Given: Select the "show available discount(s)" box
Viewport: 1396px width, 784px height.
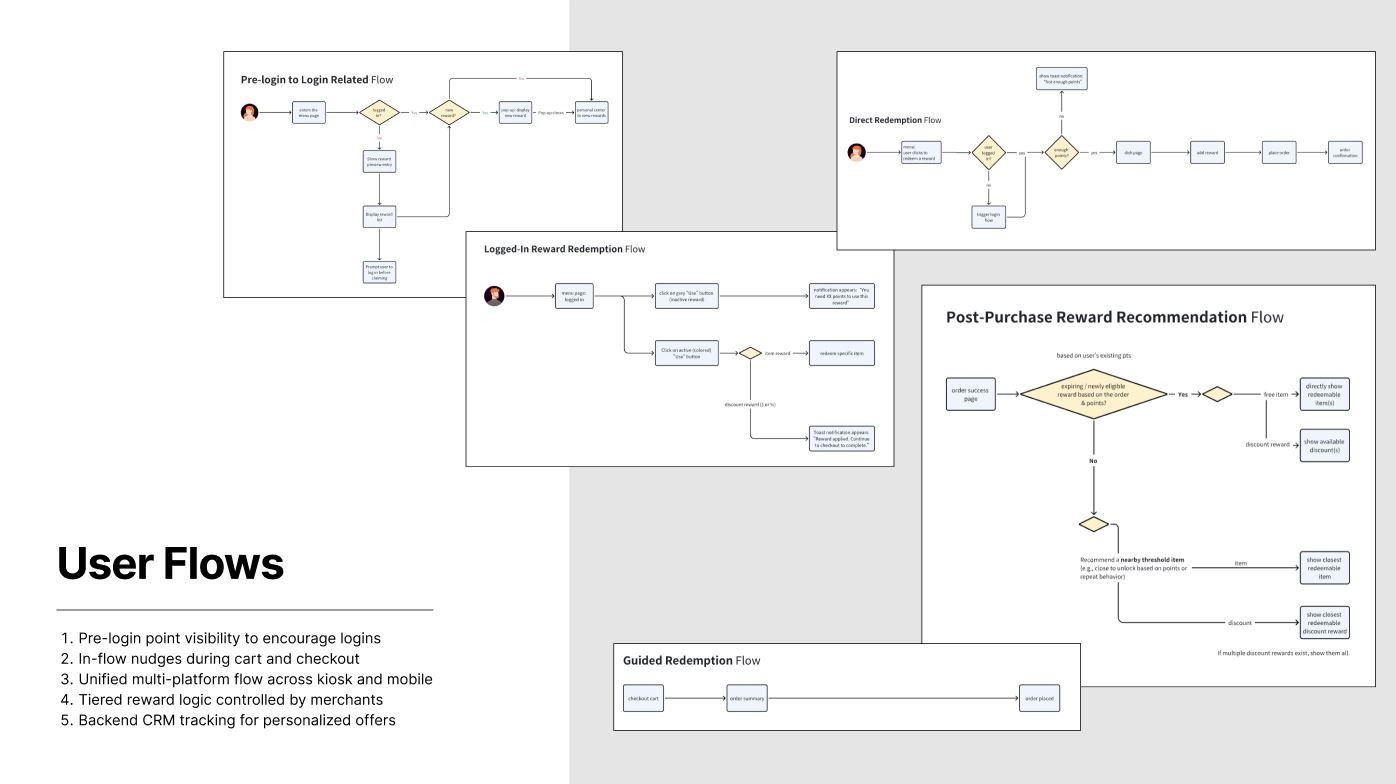Looking at the screenshot, I should coord(1324,445).
